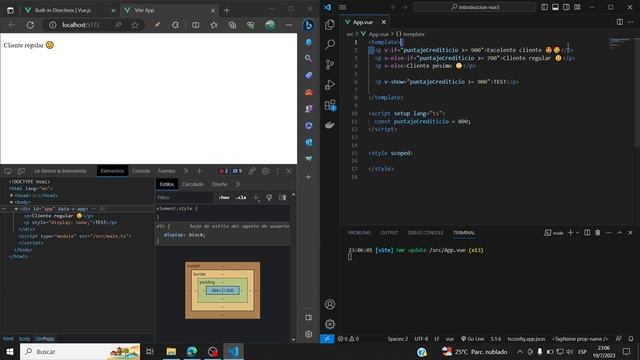Open the Source Control view in VS Code
Image resolution: width=640 pixels, height=360 pixels.
pyautogui.click(x=330, y=64)
